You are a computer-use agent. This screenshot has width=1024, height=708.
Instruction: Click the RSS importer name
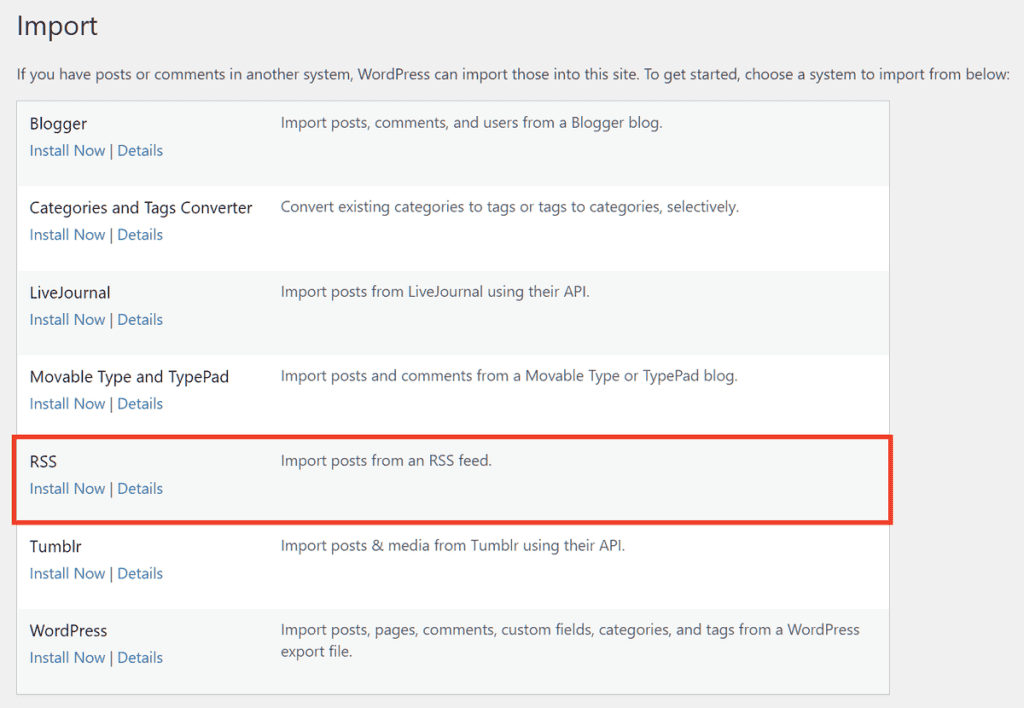pos(43,462)
